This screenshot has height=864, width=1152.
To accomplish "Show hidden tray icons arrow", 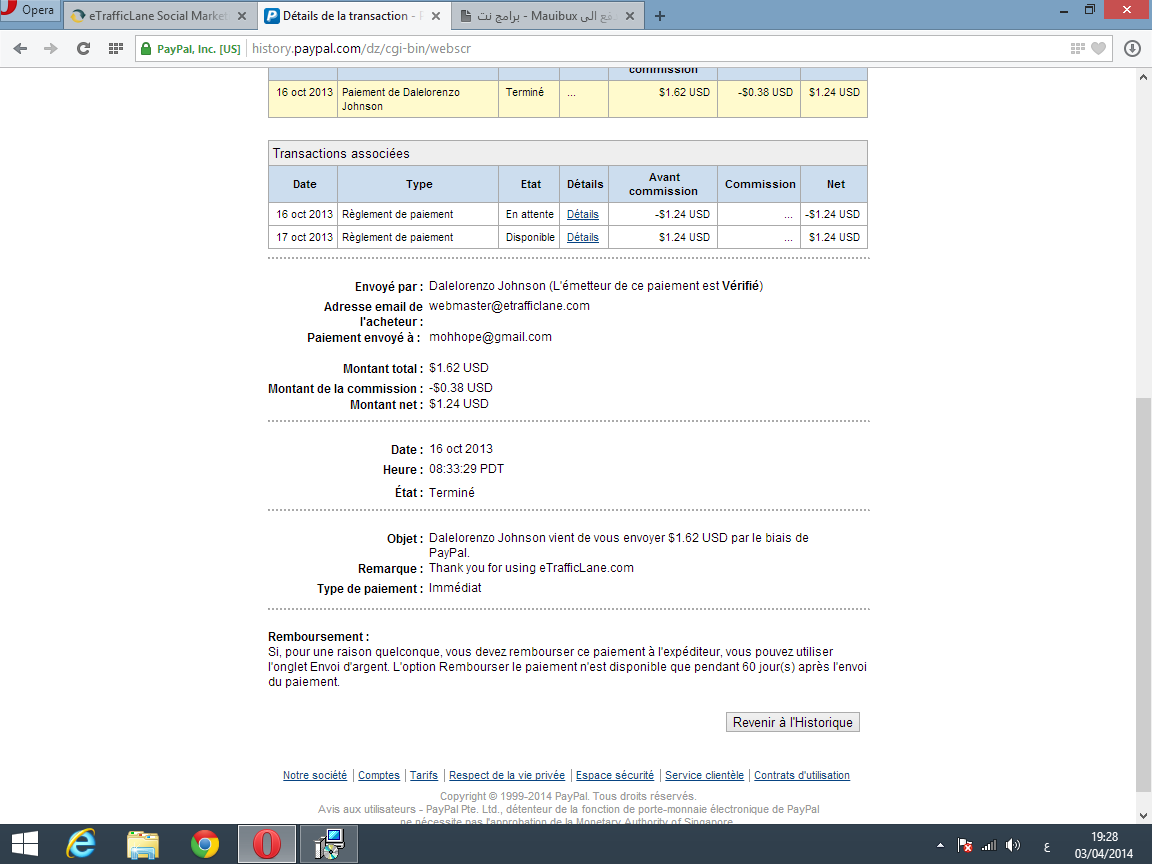I will 940,845.
